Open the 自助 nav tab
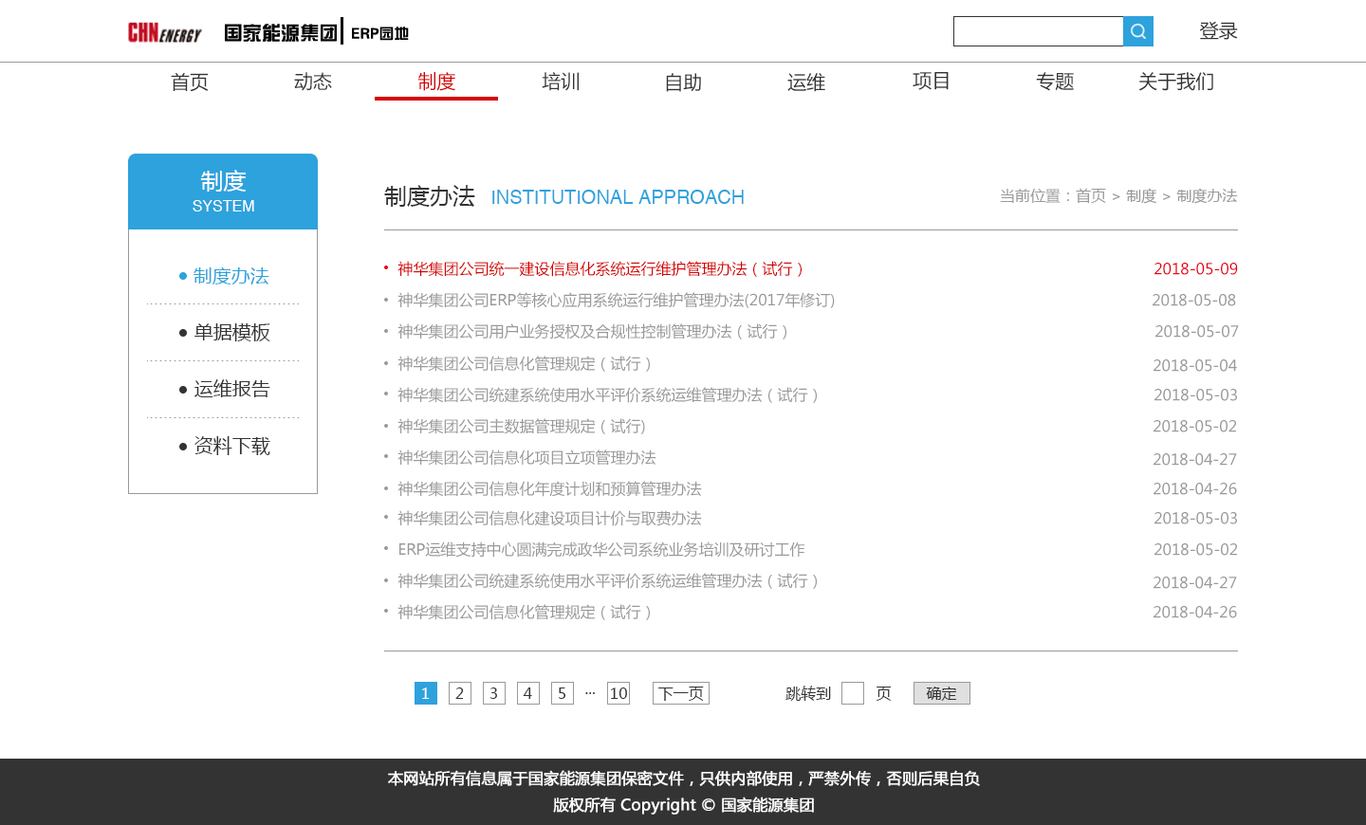 [683, 83]
